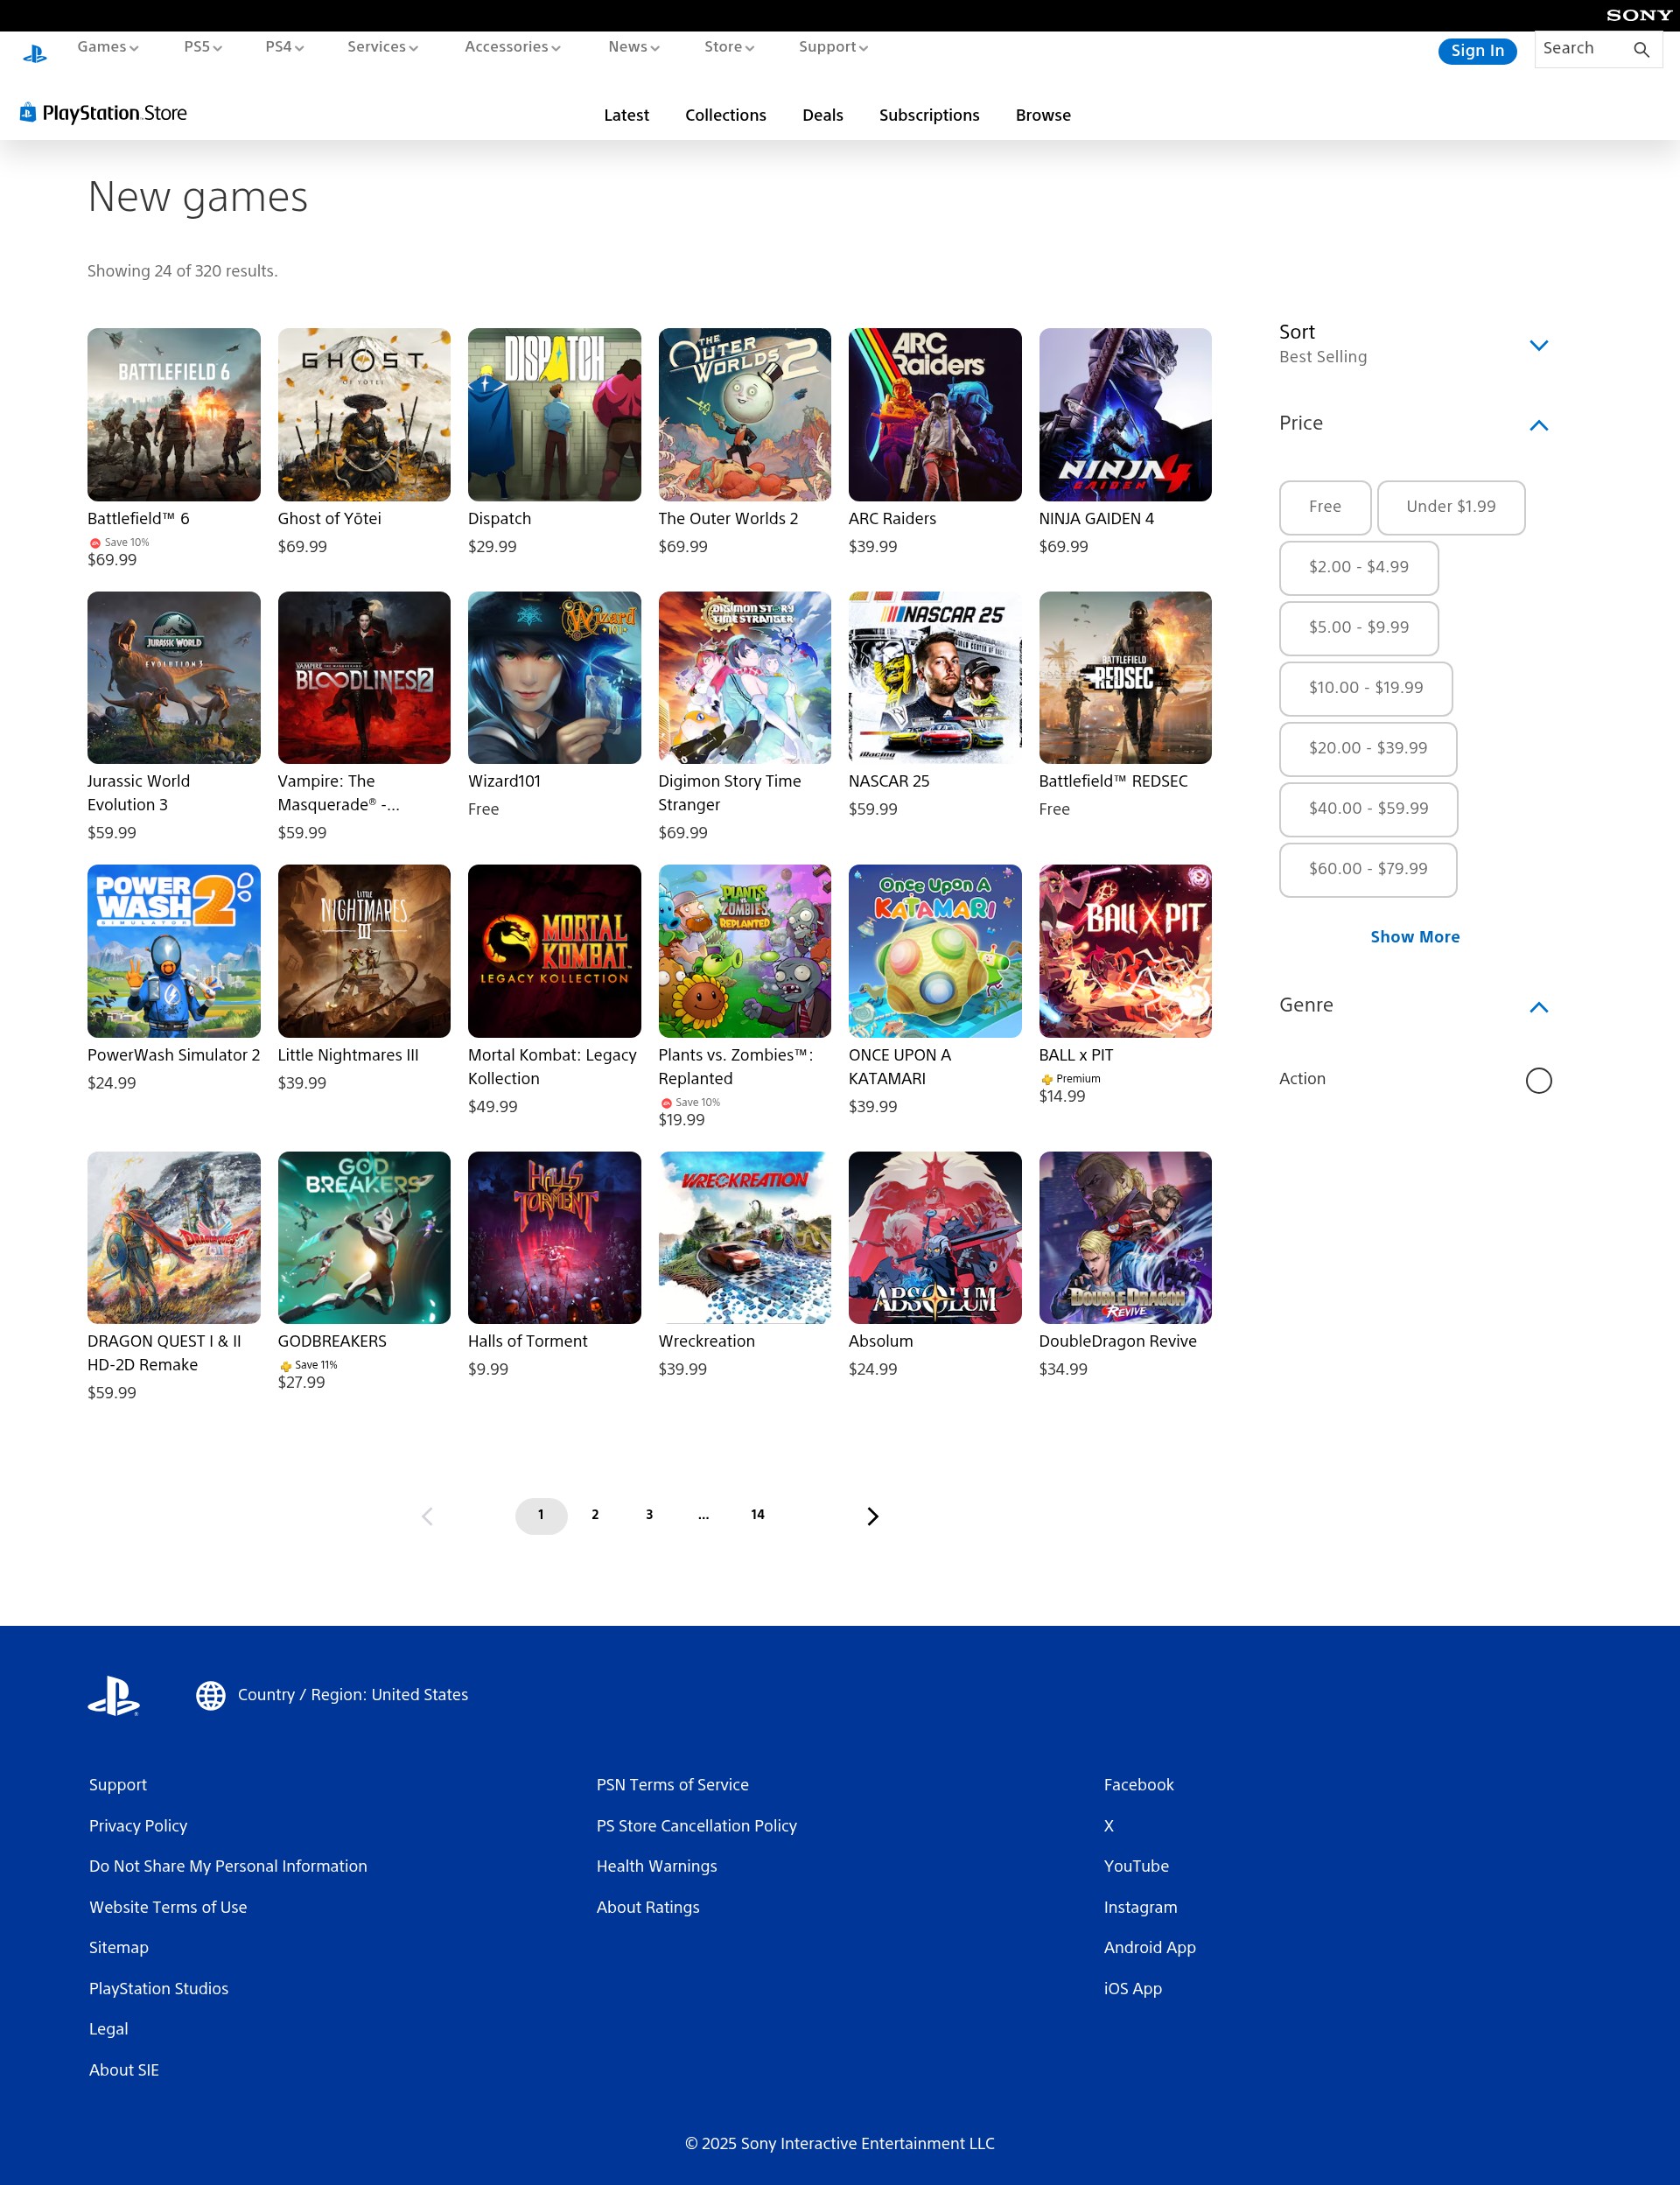Switch to the Collections tab
The width and height of the screenshot is (1680, 2185).
725,116
